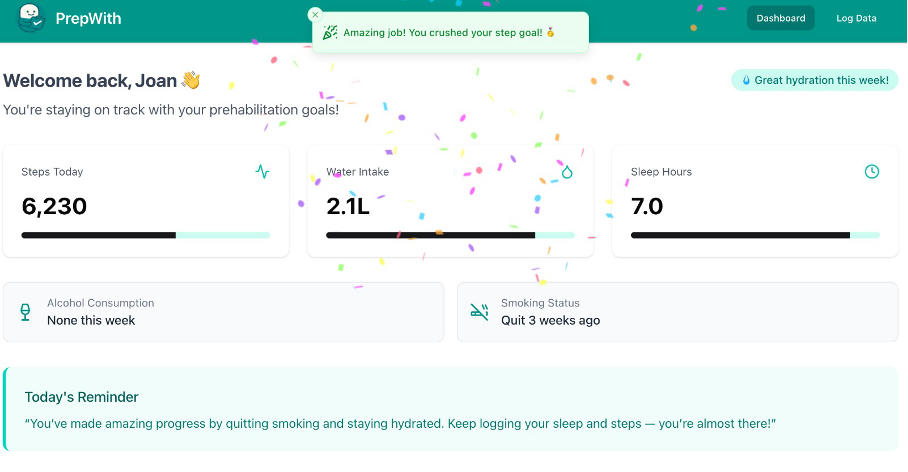Click the Today's Reminder message panel

point(450,410)
